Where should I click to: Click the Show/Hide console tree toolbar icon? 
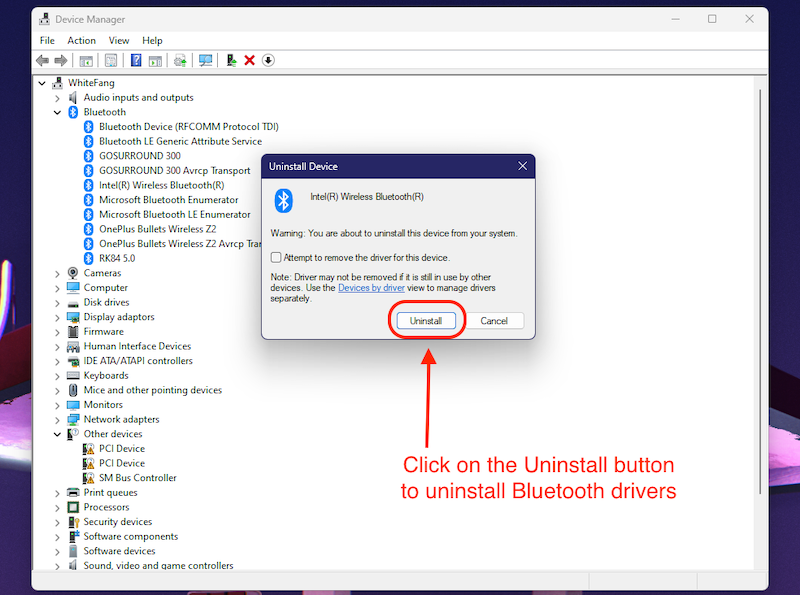tap(86, 61)
